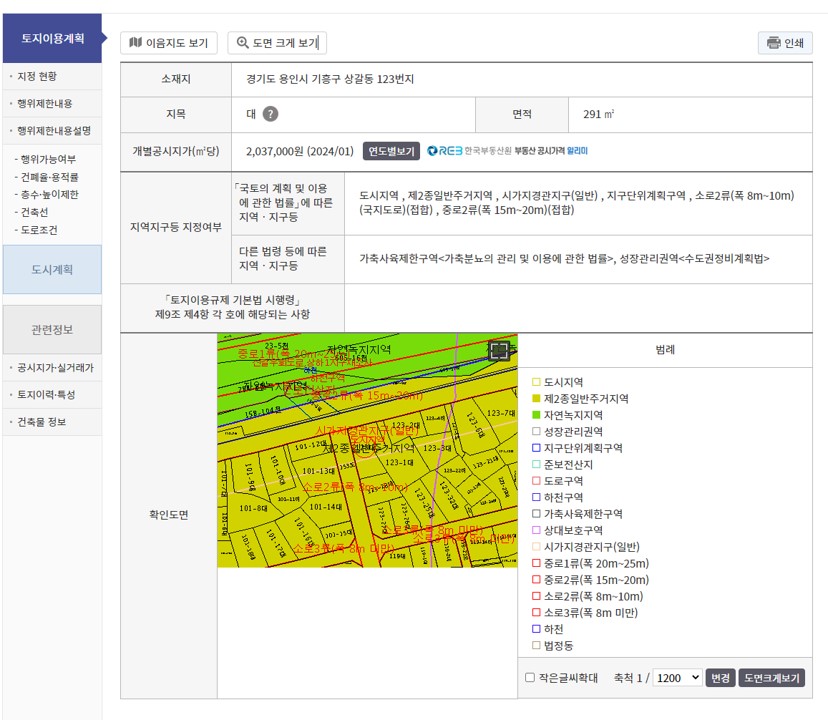The width and height of the screenshot is (828, 720).
Task: Click the address 경기도 용인시 기흥구 상갈동 123번지
Action: pos(330,79)
